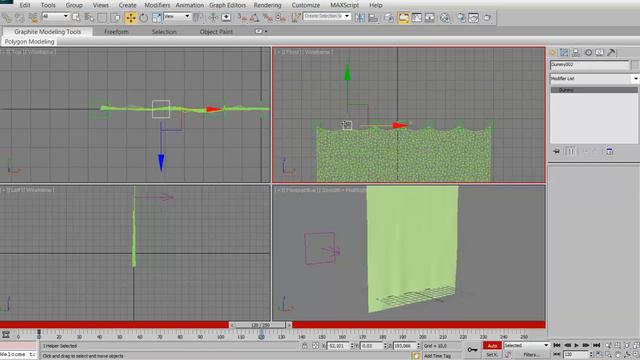Image resolution: width=640 pixels, height=360 pixels.
Task: Open the MAXScript menu
Action: [344, 5]
